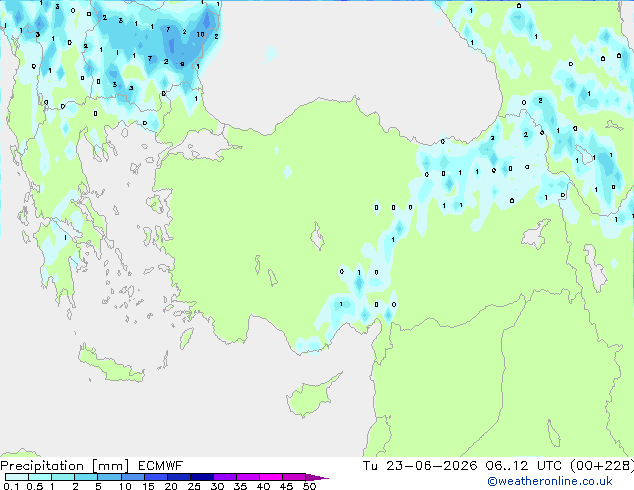Click the legend swatch between 0.1 and 0.5
Screen dimensions: 634x490
[x=17, y=477]
